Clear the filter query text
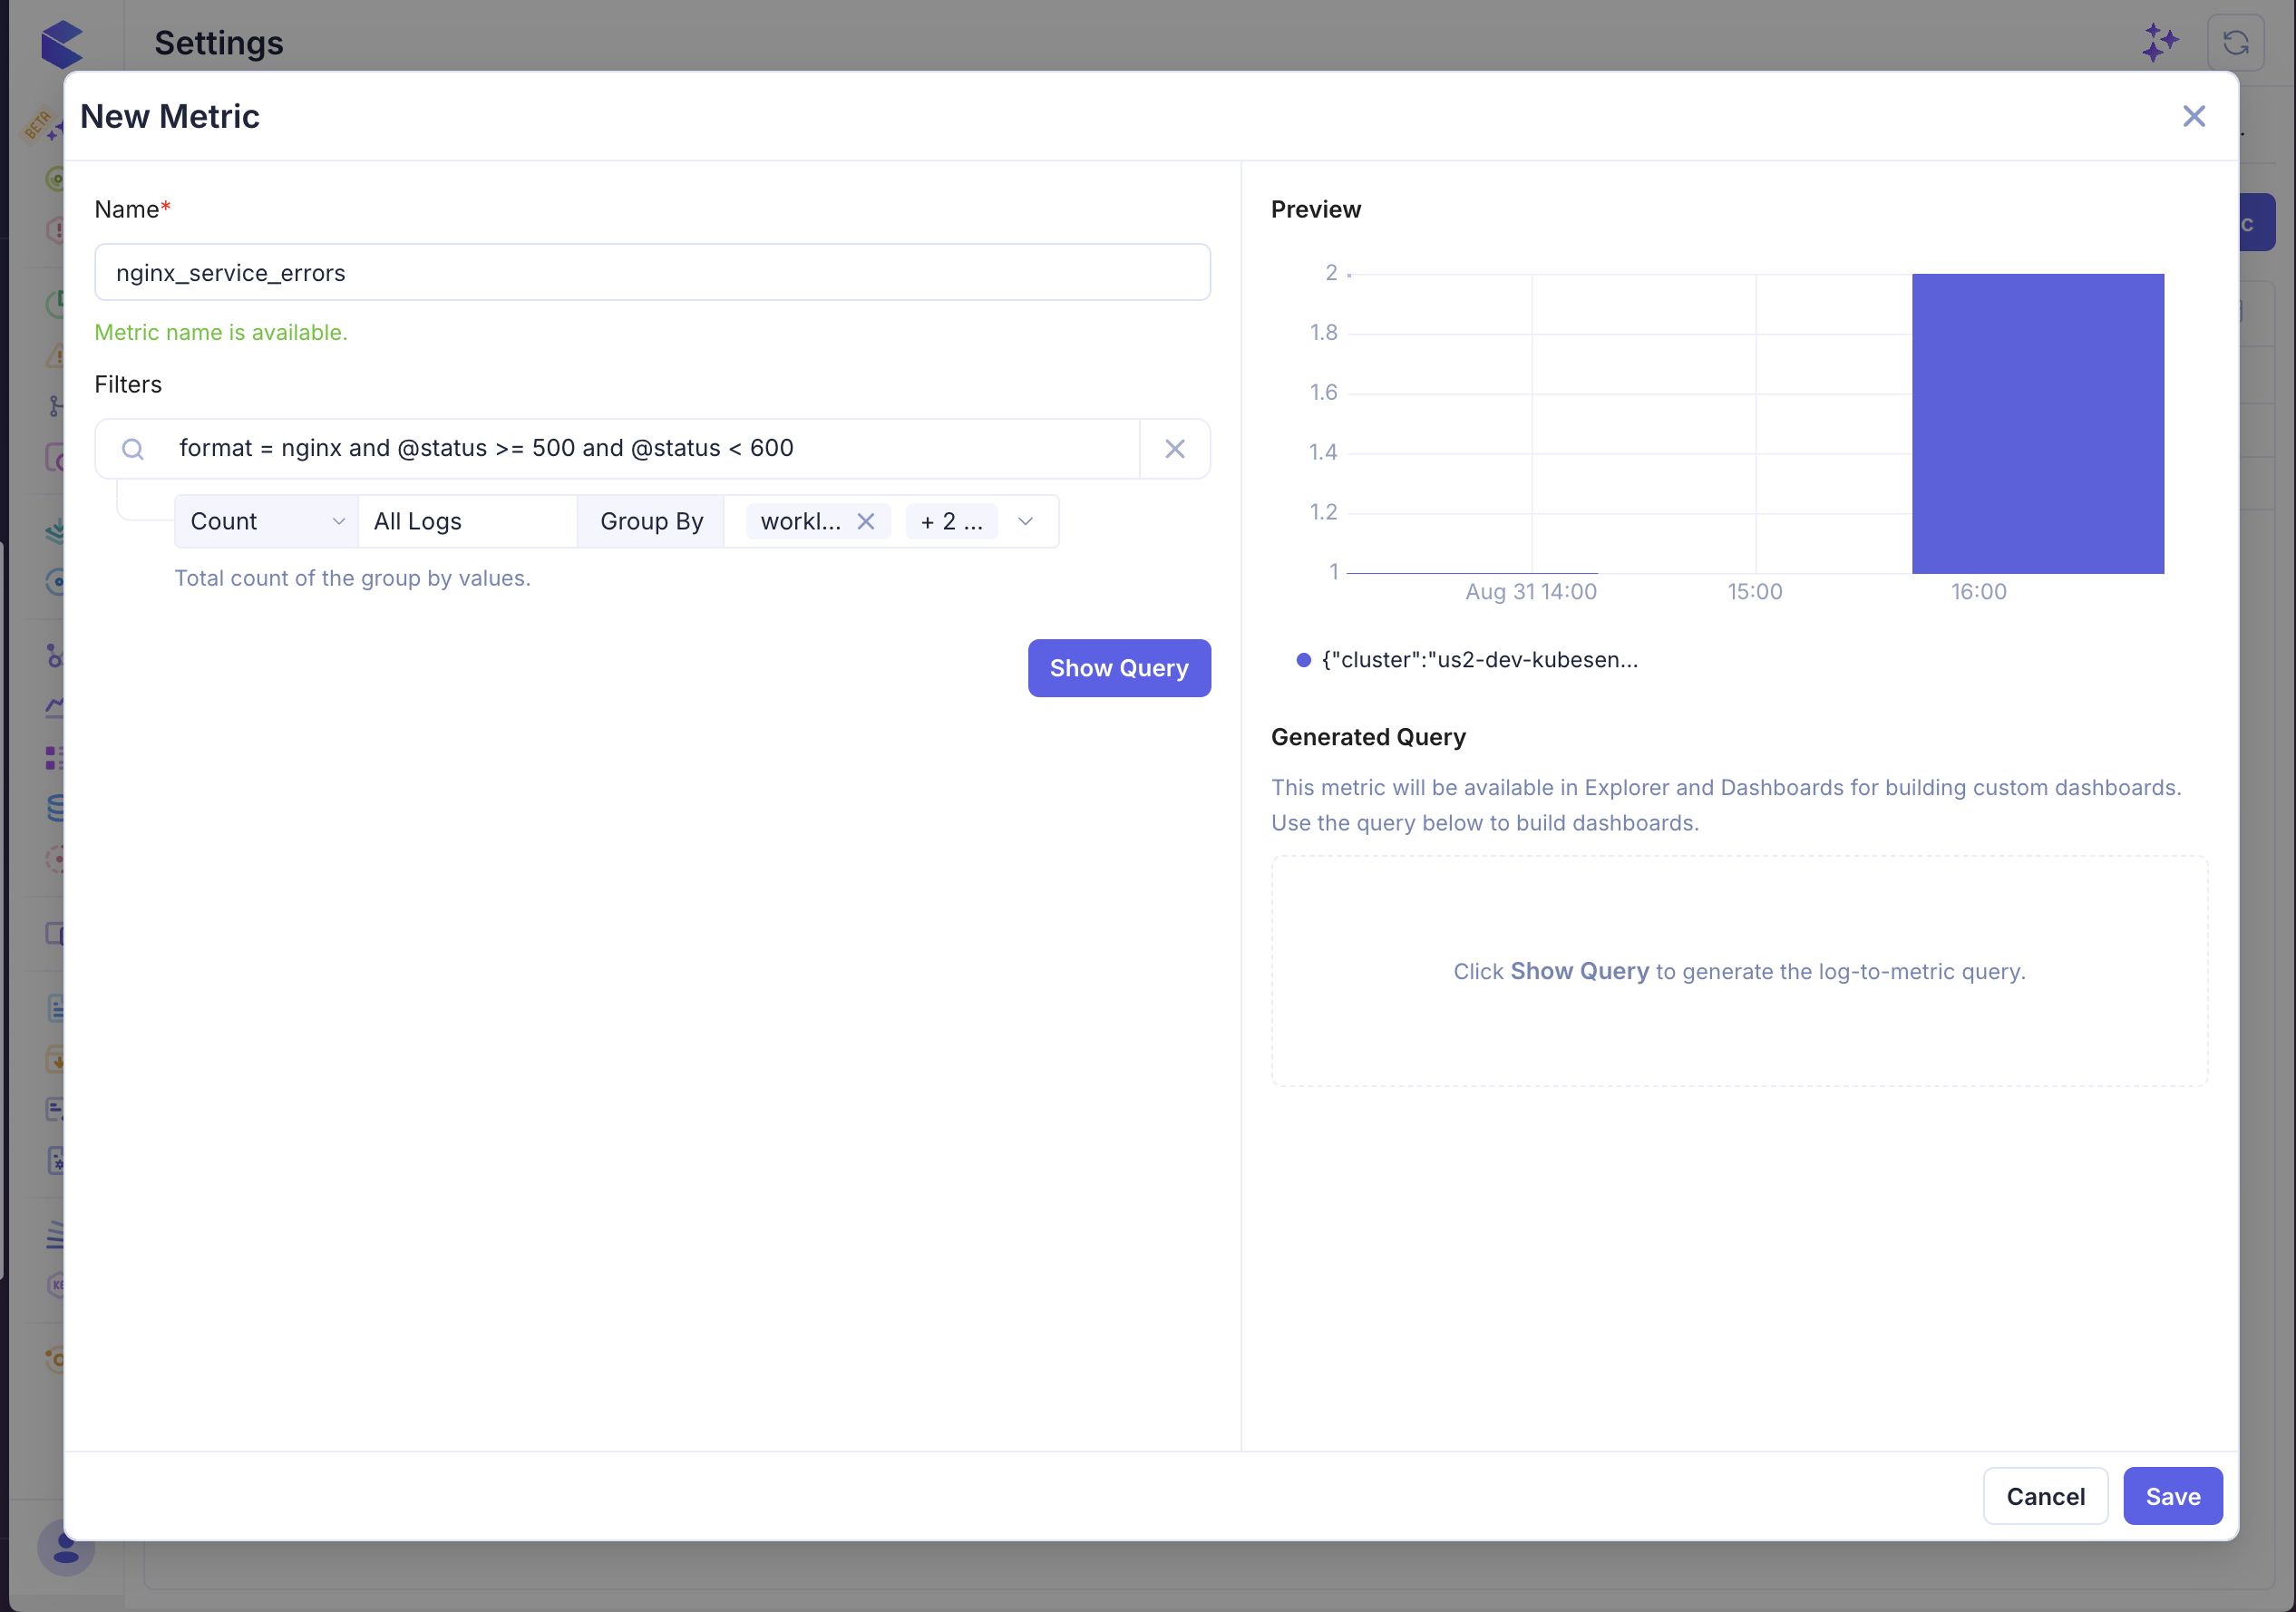The width and height of the screenshot is (2296, 1612). [1174, 449]
